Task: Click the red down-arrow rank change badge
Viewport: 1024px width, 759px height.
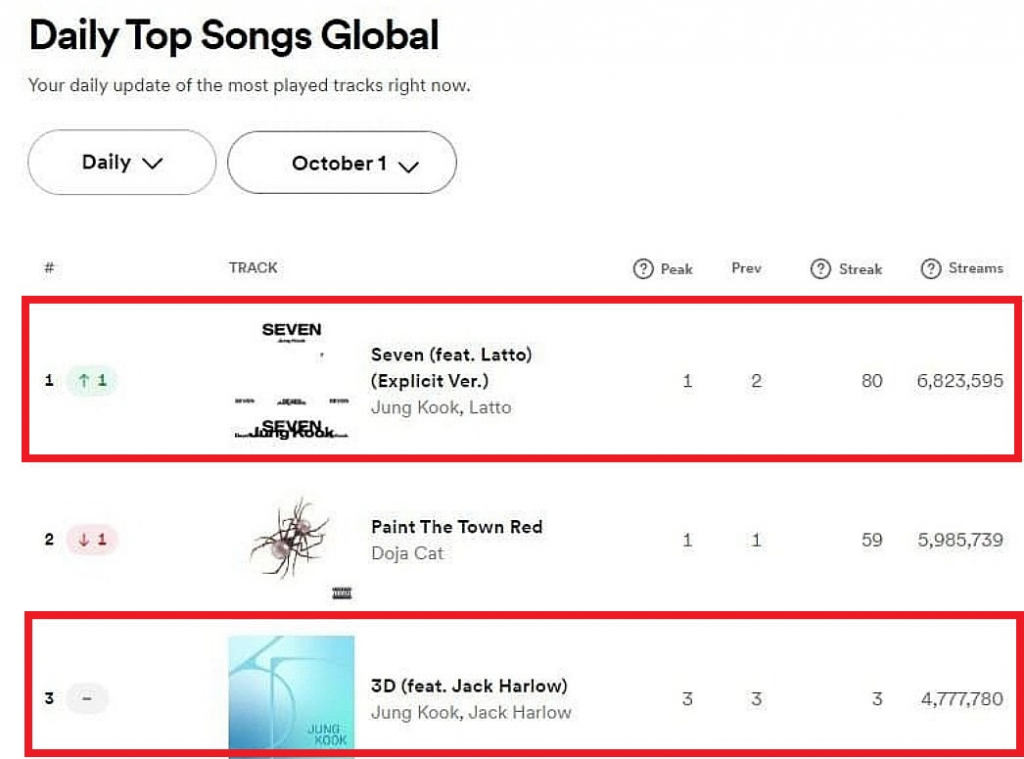Action: coord(92,540)
